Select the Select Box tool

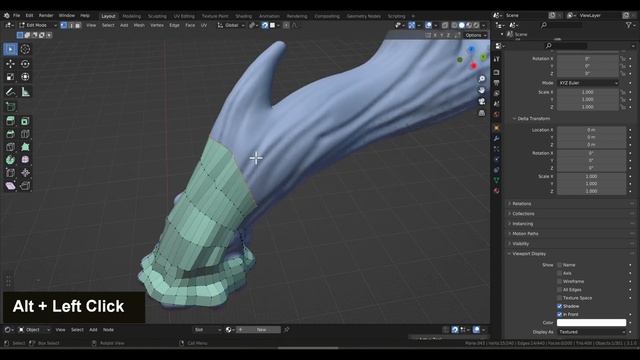click(x=11, y=49)
